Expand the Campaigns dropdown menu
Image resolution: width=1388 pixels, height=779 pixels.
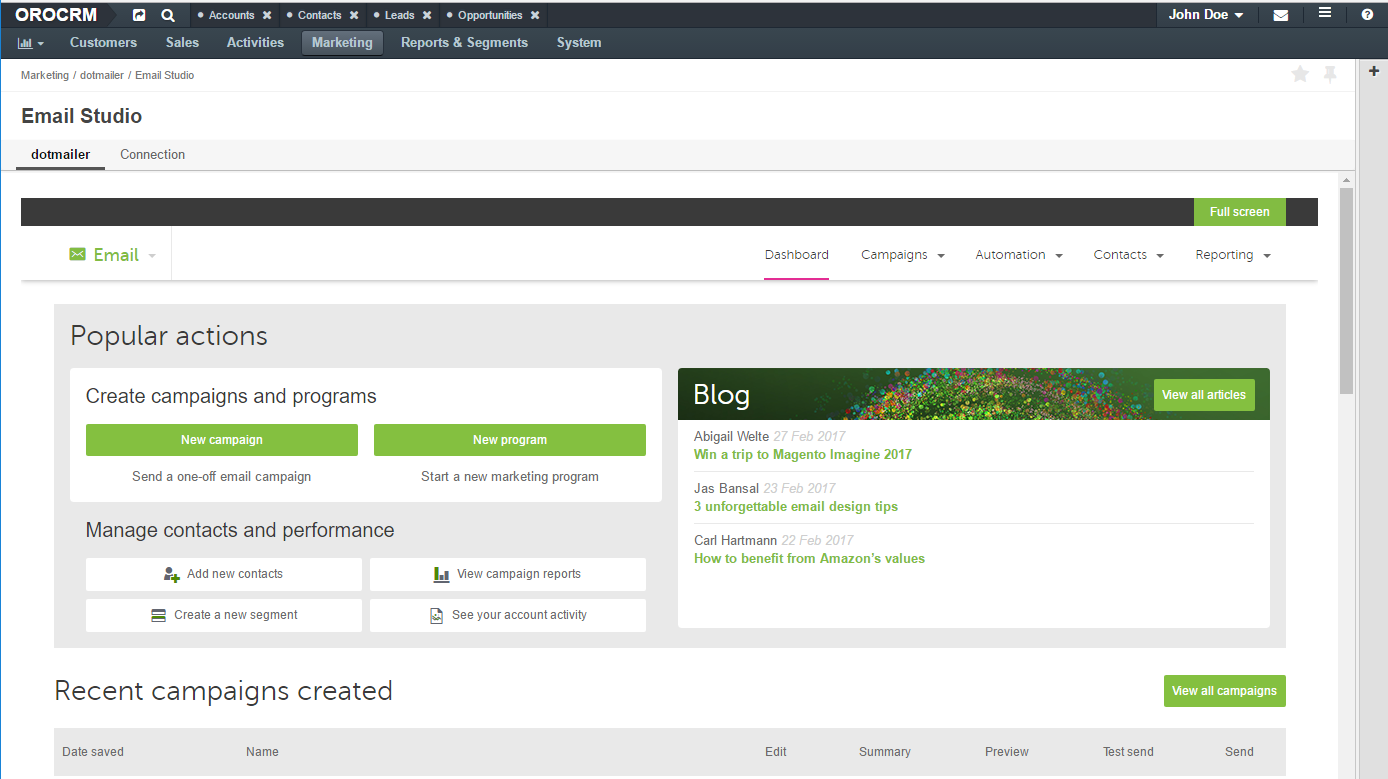[903, 255]
